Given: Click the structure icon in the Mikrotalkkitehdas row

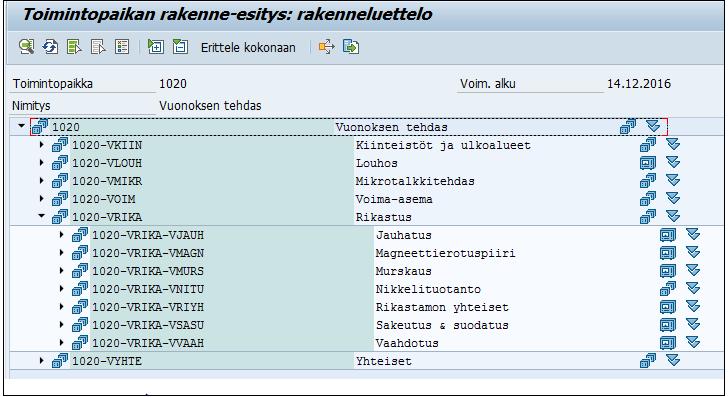Looking at the screenshot, I should pos(648,181).
